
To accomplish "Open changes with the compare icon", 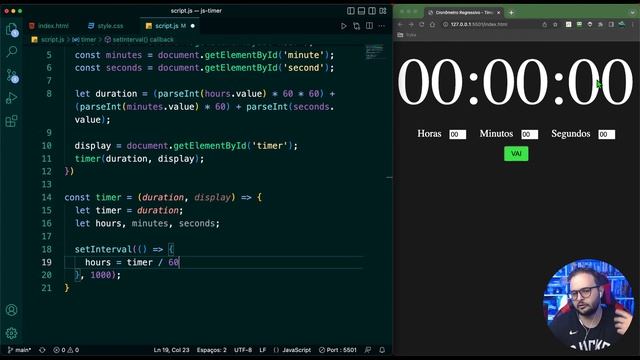I will point(357,26).
